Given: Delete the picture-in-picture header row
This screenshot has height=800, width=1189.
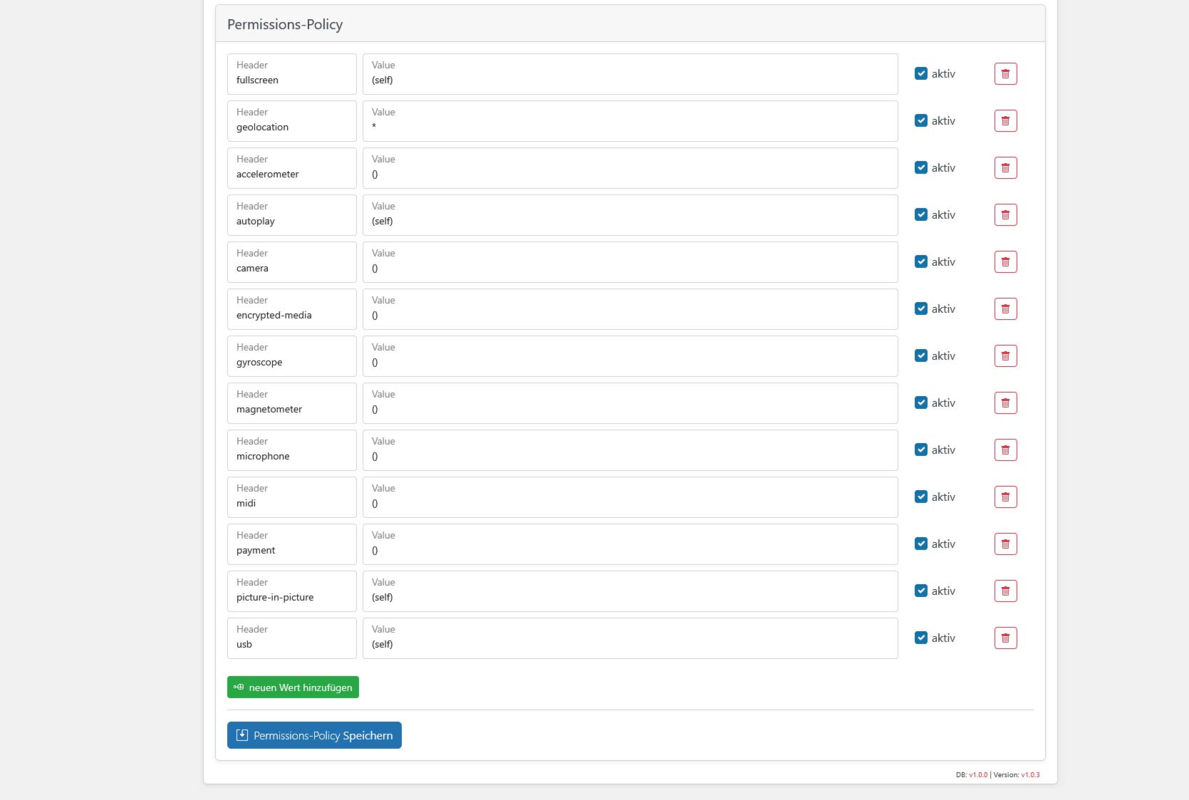Looking at the screenshot, I should coord(1005,591).
